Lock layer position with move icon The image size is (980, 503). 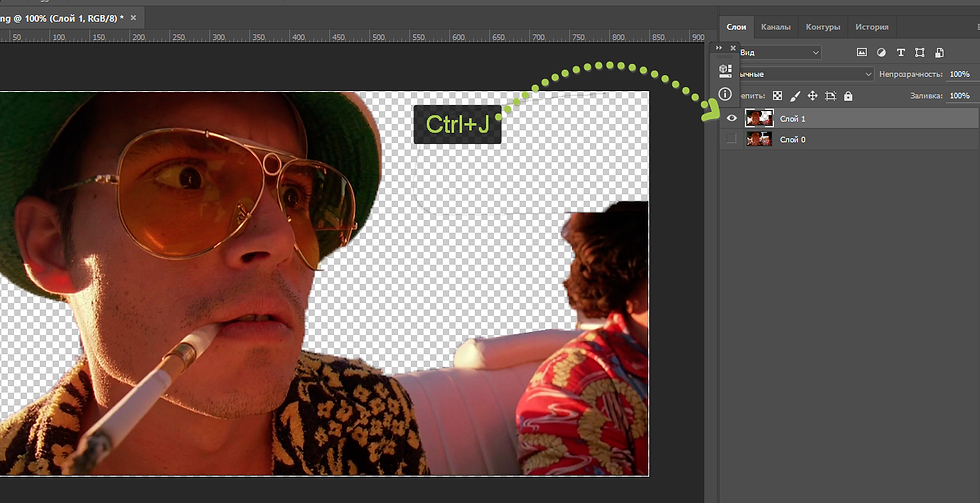812,96
